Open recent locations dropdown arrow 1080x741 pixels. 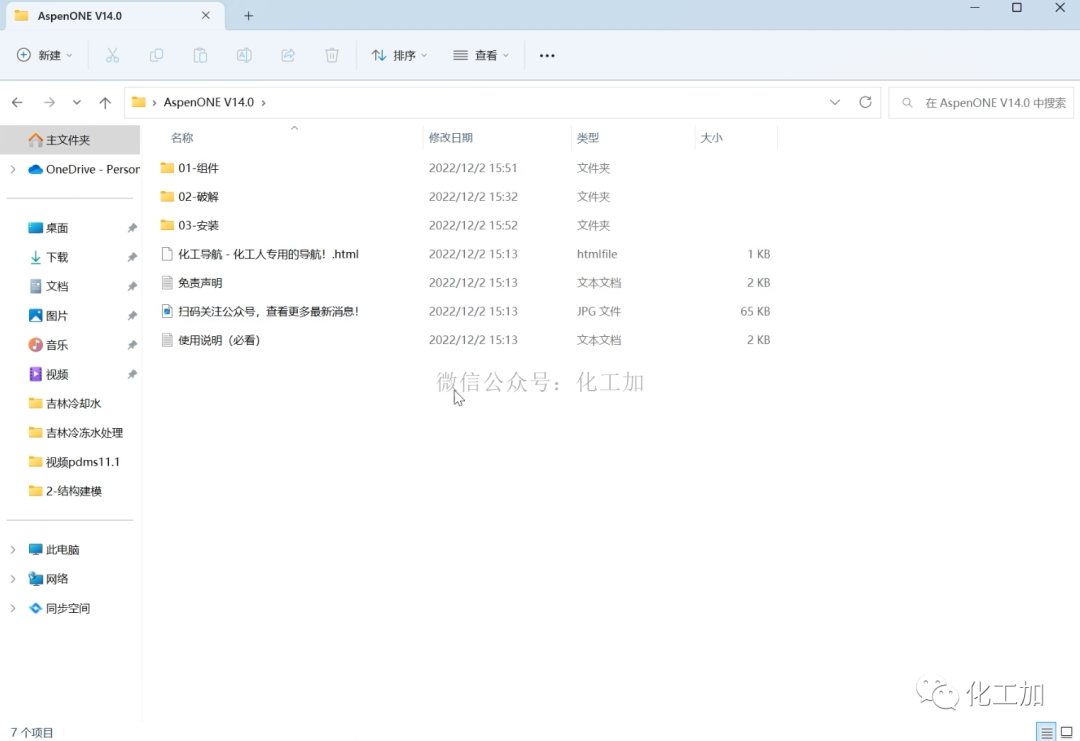coord(76,103)
